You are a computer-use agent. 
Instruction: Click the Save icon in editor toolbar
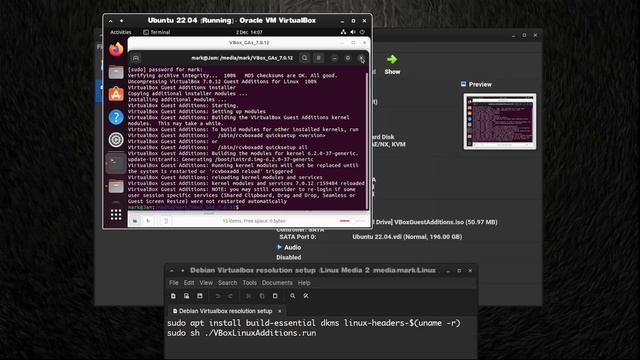tap(200, 296)
